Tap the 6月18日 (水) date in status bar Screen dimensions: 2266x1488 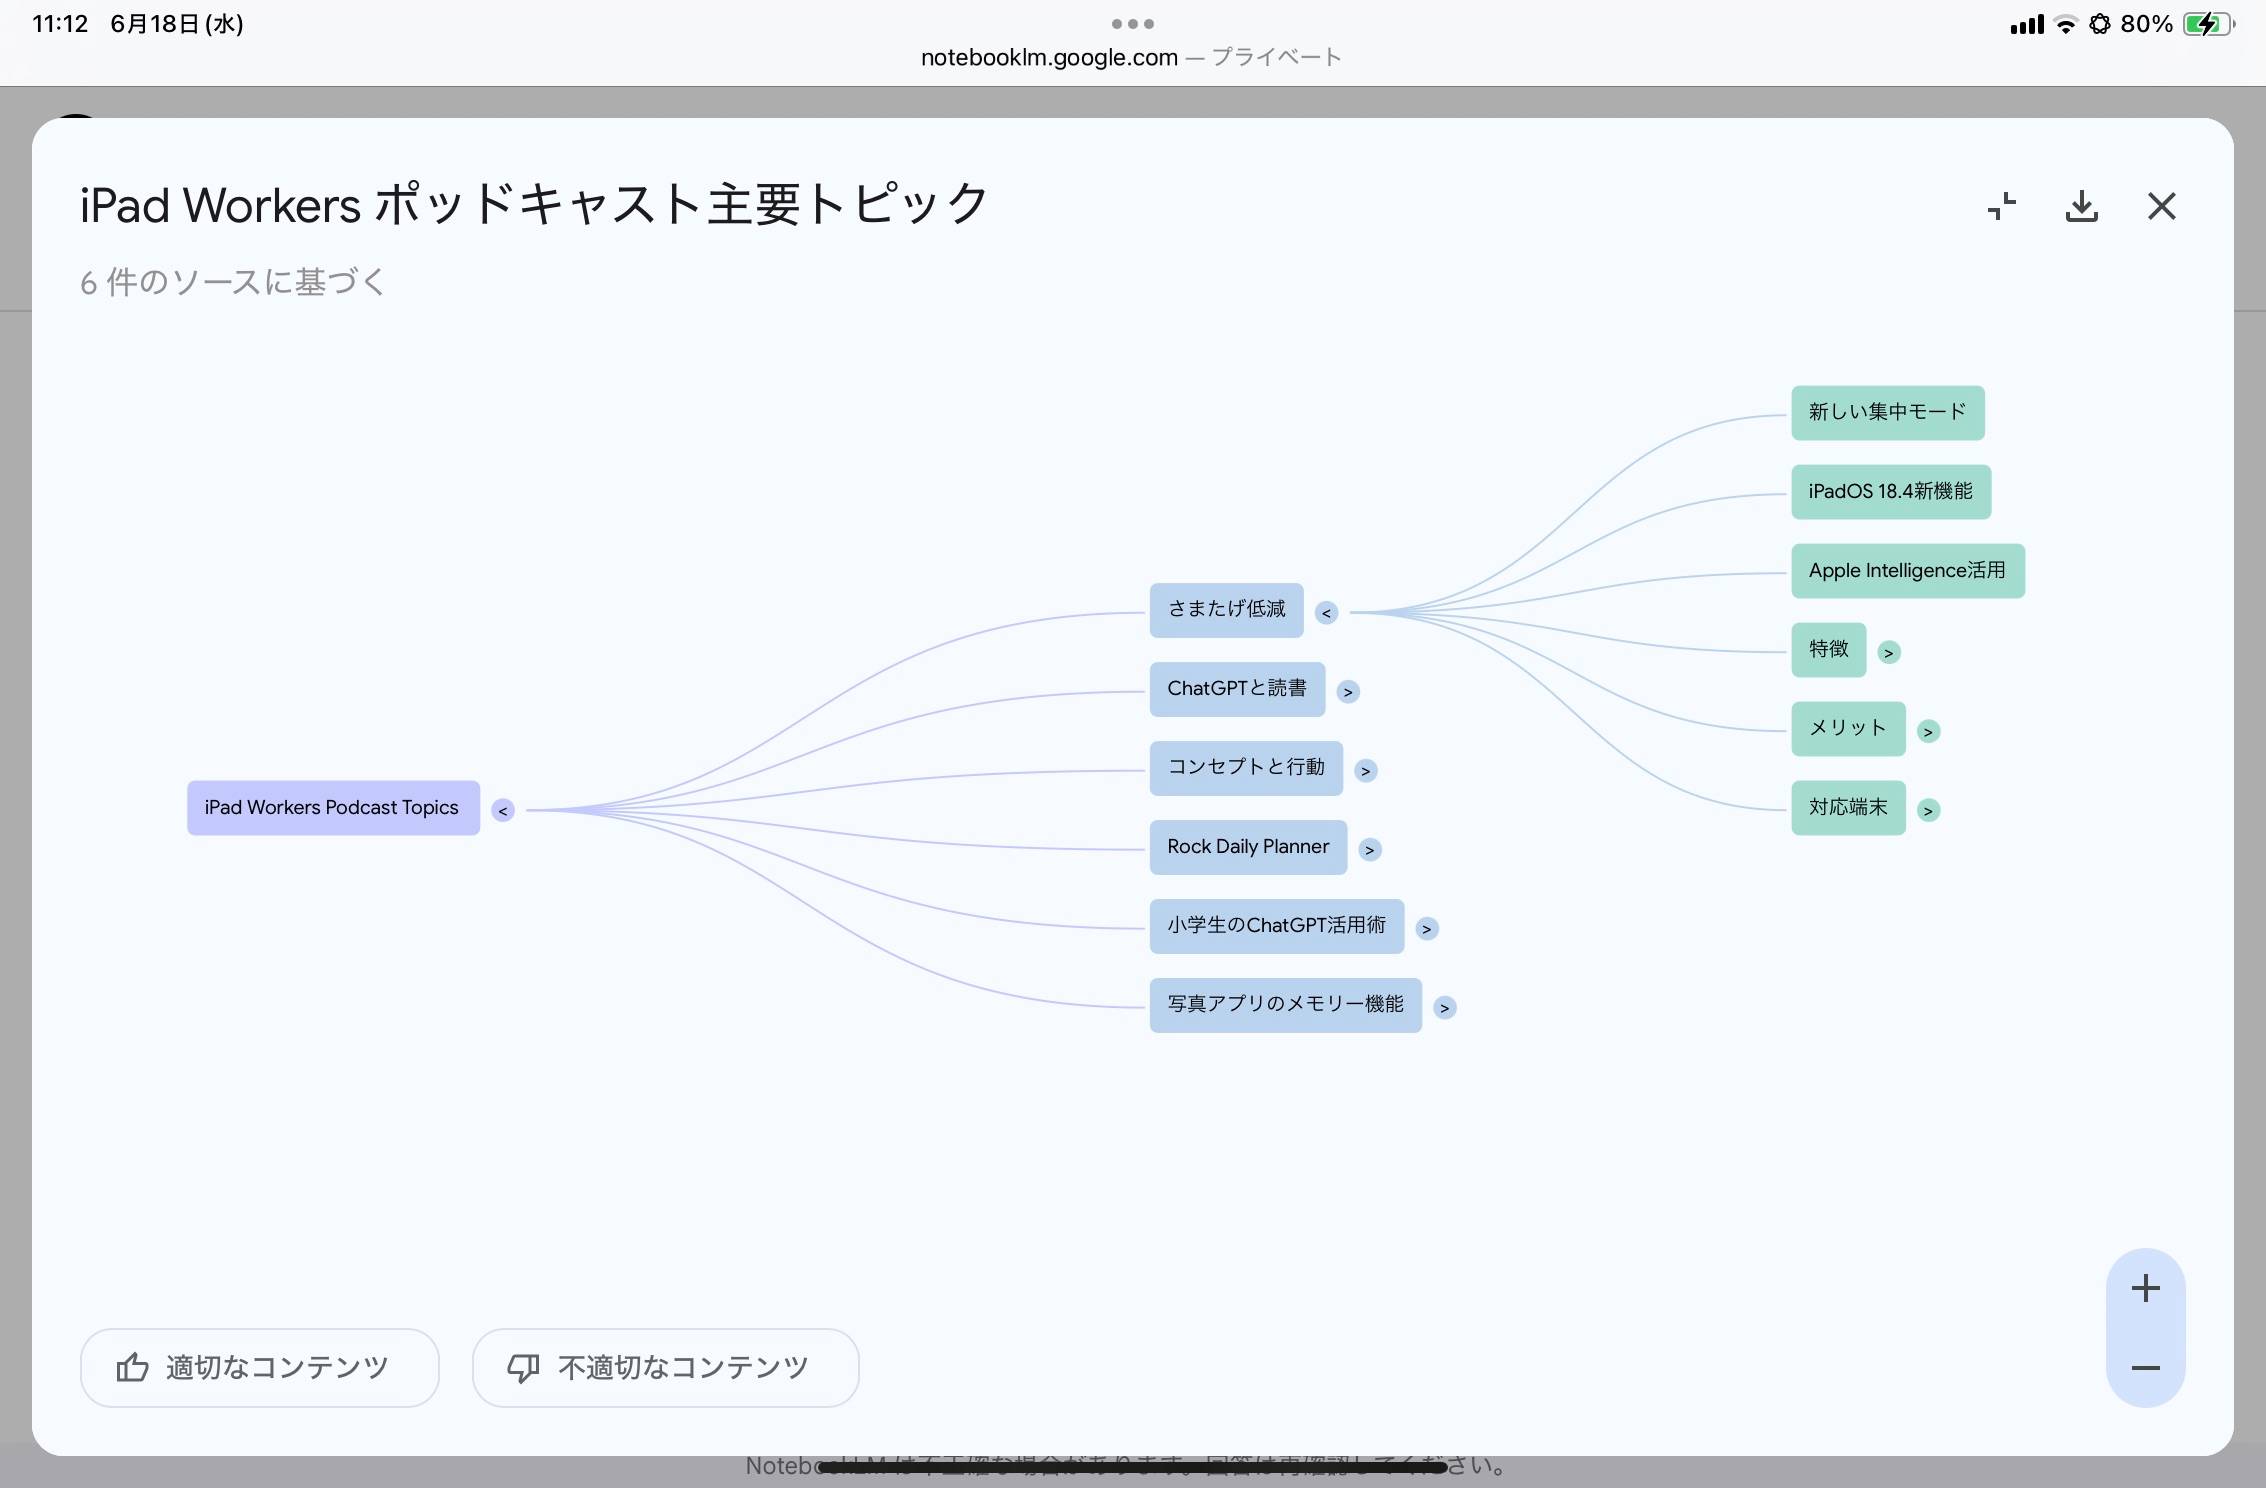tap(177, 24)
